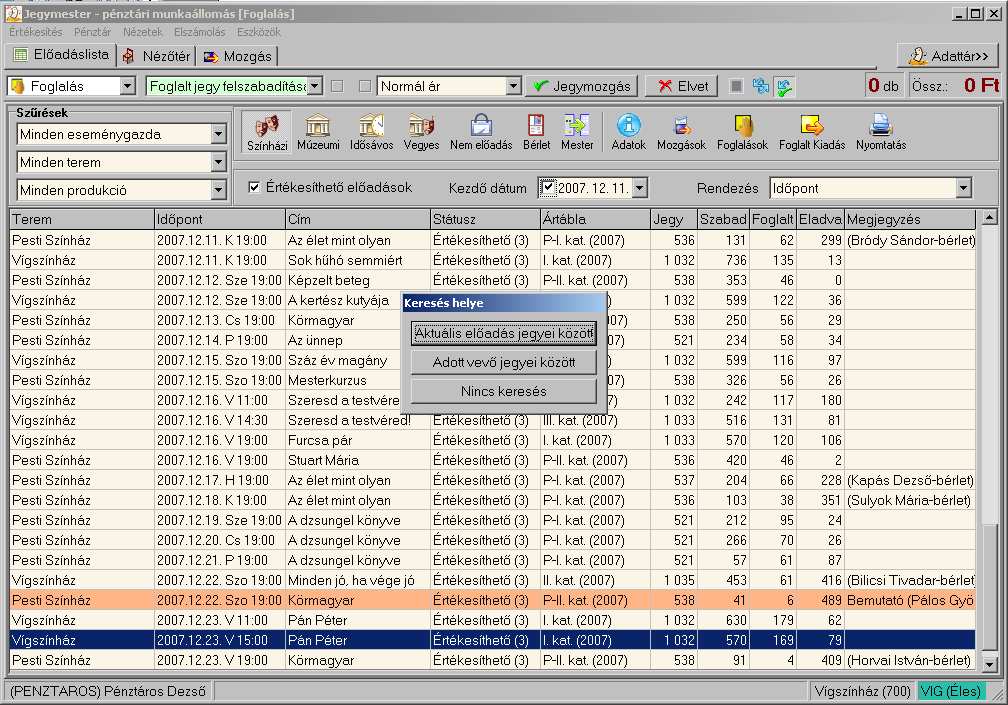
Task: Sort by the Időpont column header
Action: (x=220, y=219)
